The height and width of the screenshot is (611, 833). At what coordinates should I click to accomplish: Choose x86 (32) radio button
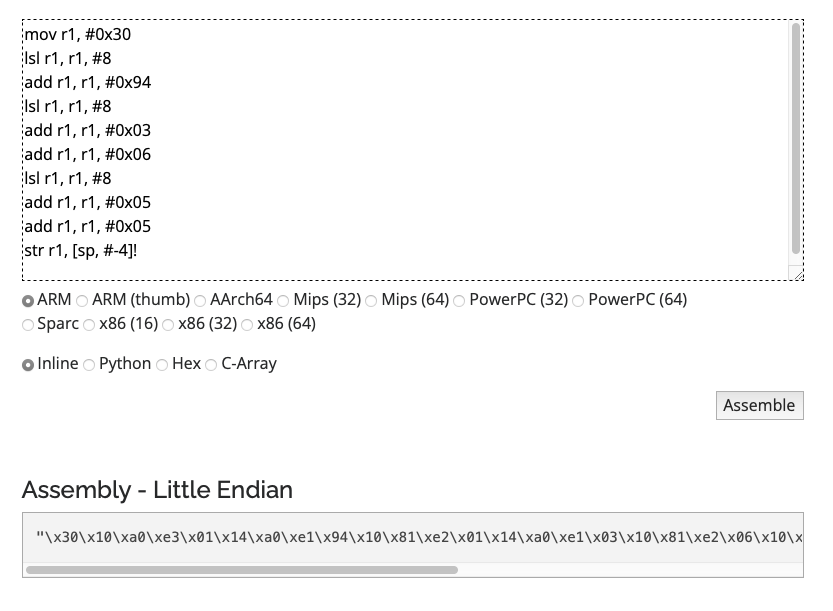tap(169, 325)
